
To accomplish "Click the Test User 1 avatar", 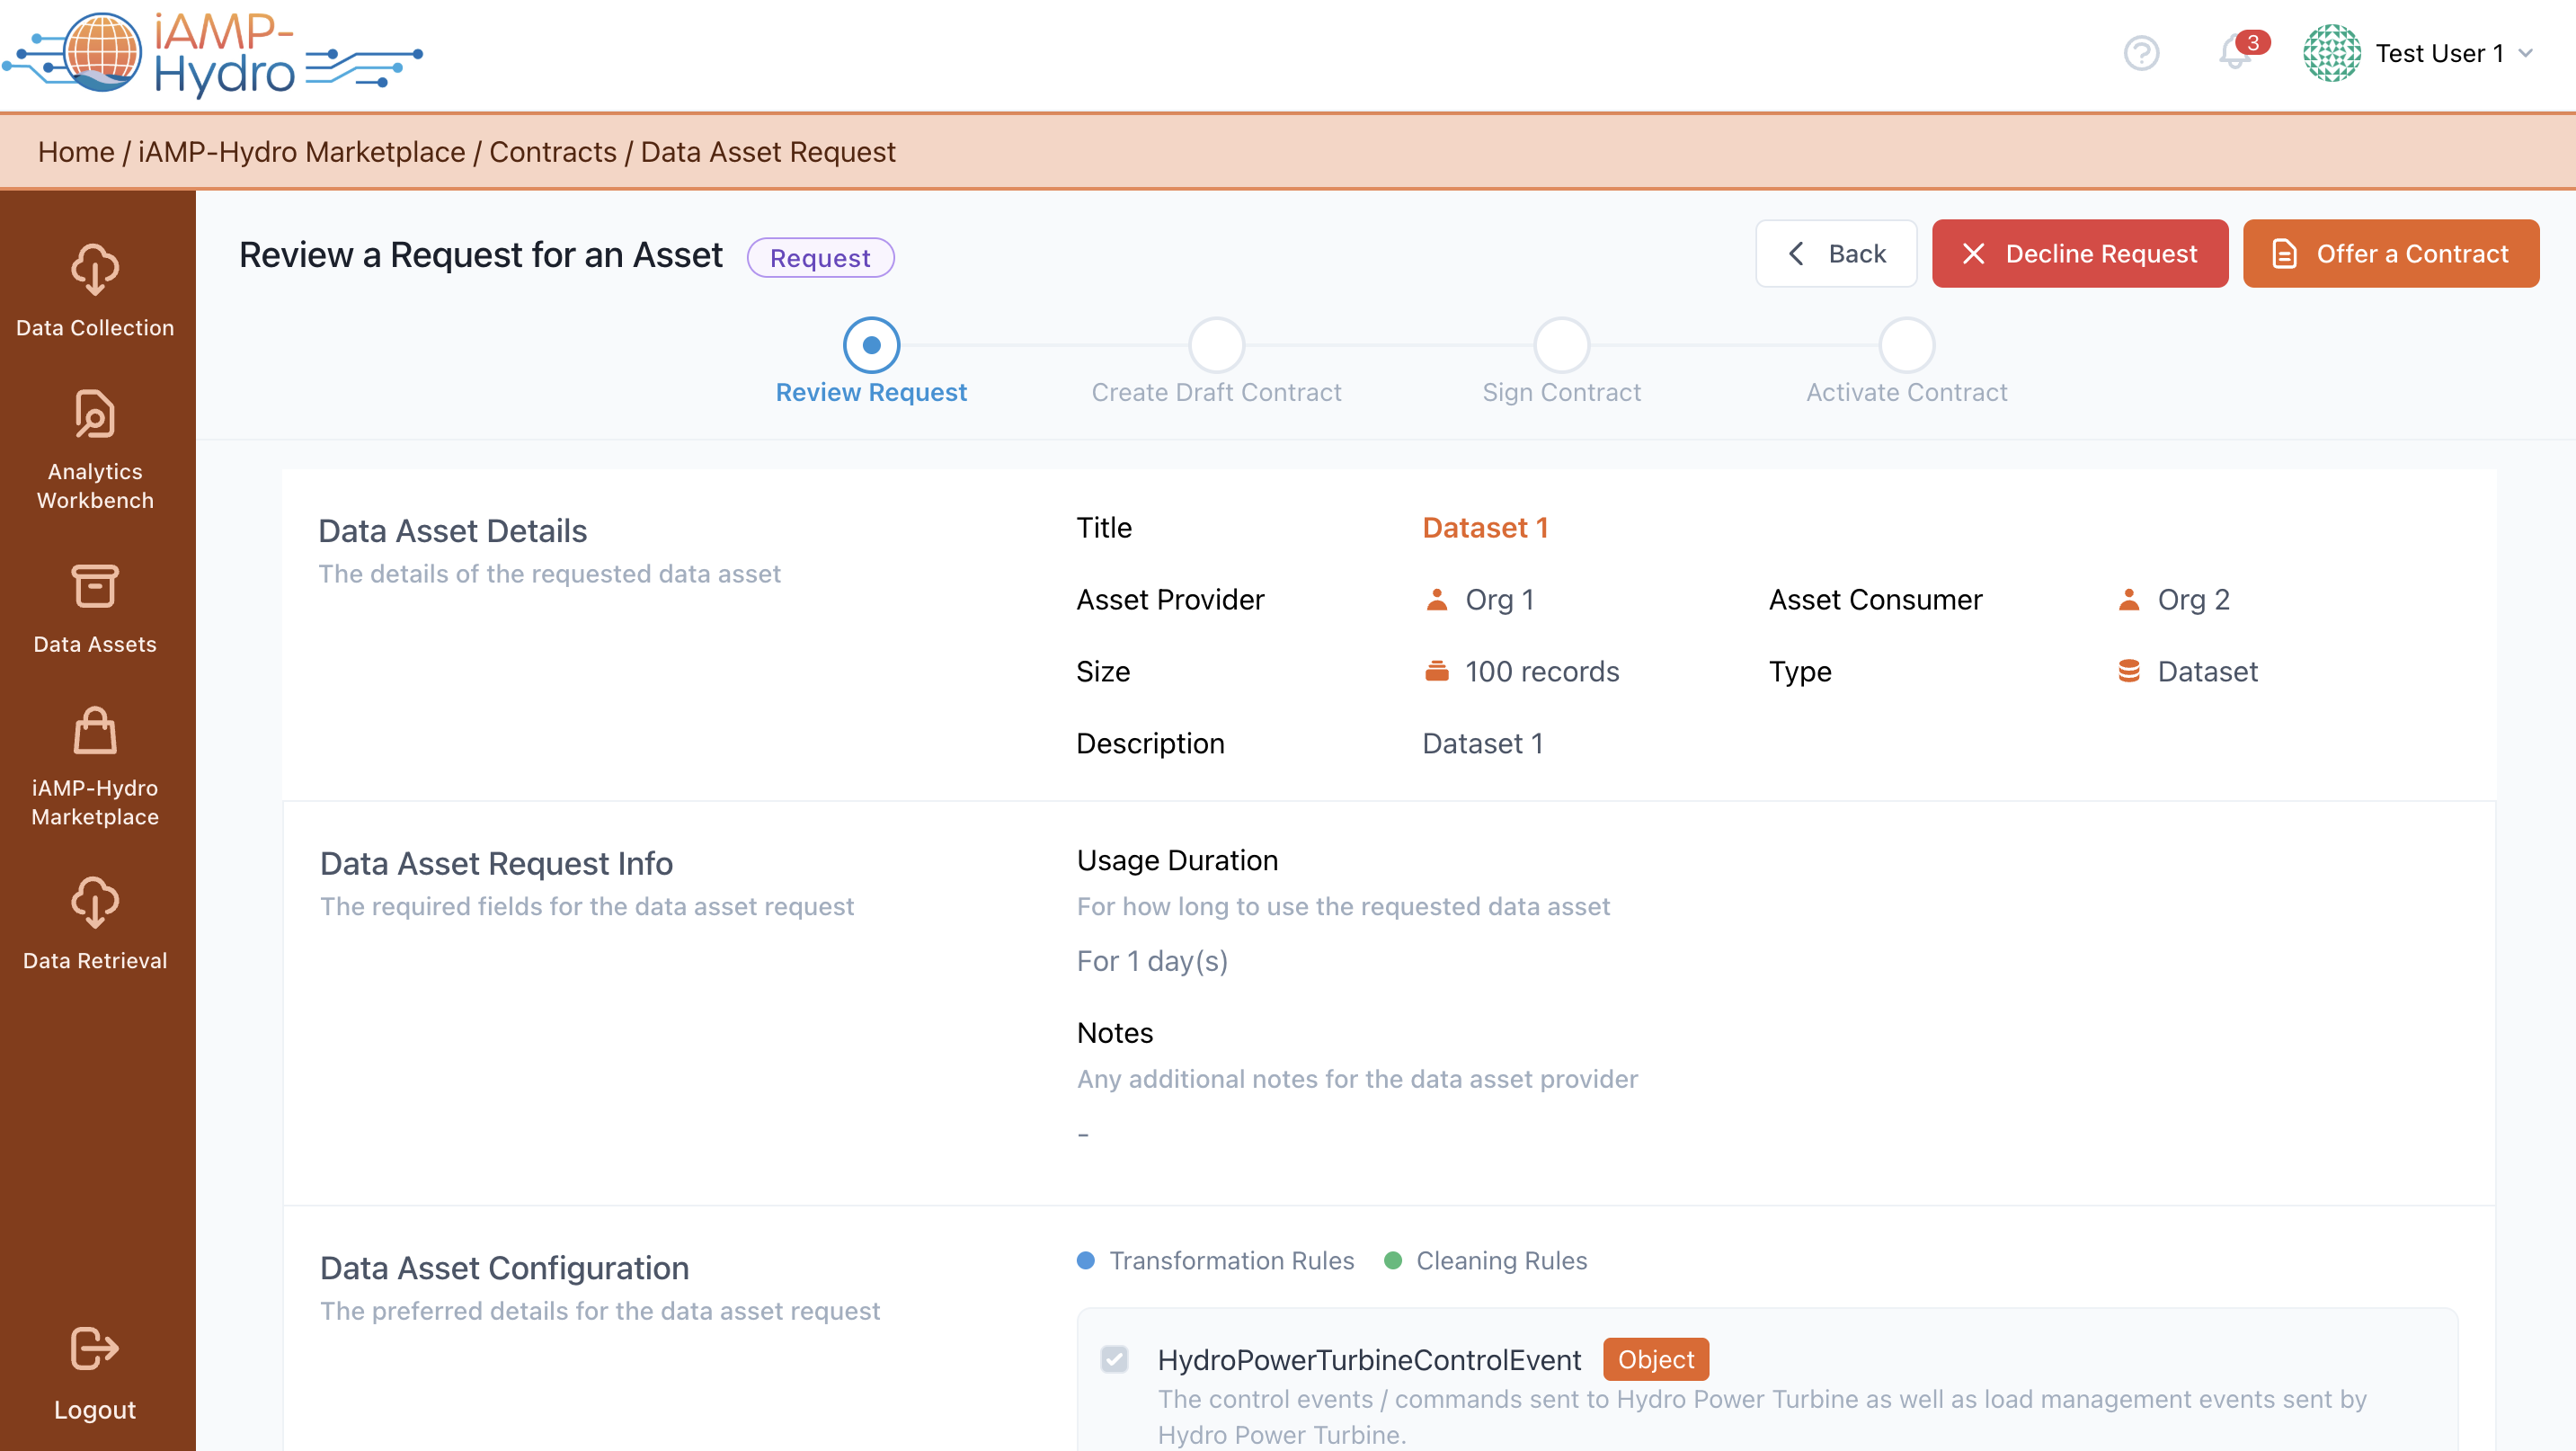I will [x=2331, y=53].
